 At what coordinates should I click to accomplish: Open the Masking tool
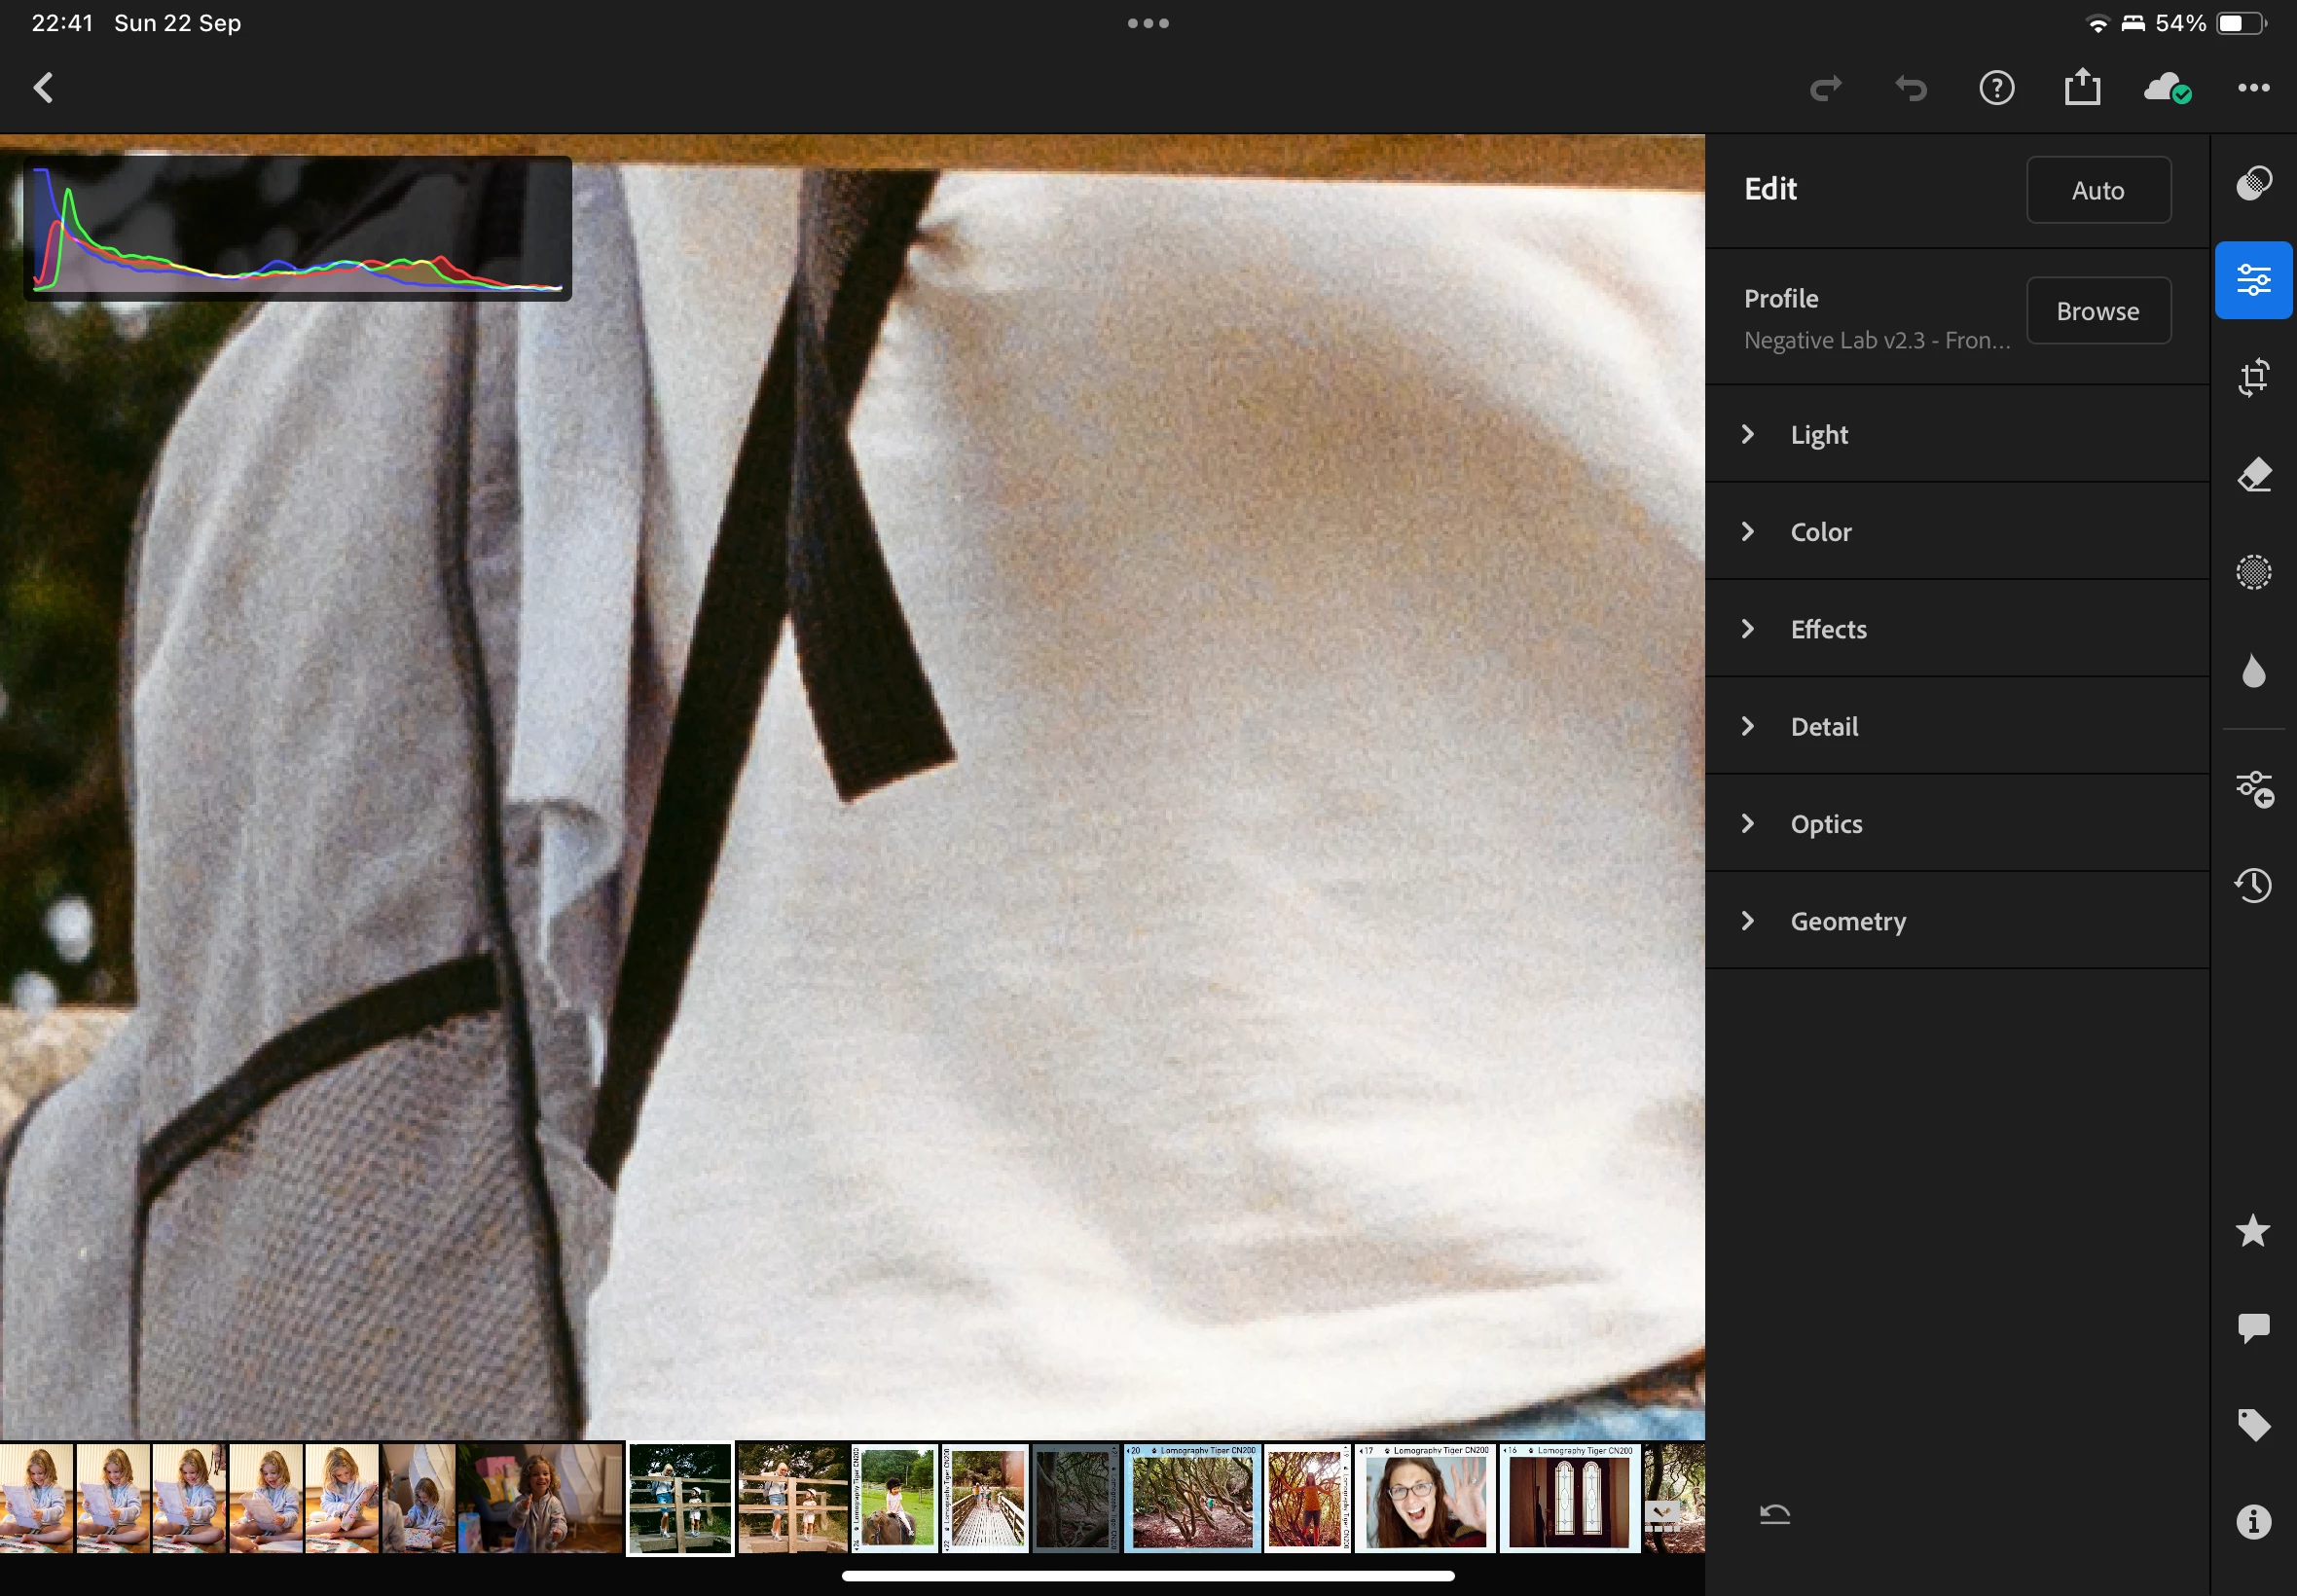pos(2253,573)
